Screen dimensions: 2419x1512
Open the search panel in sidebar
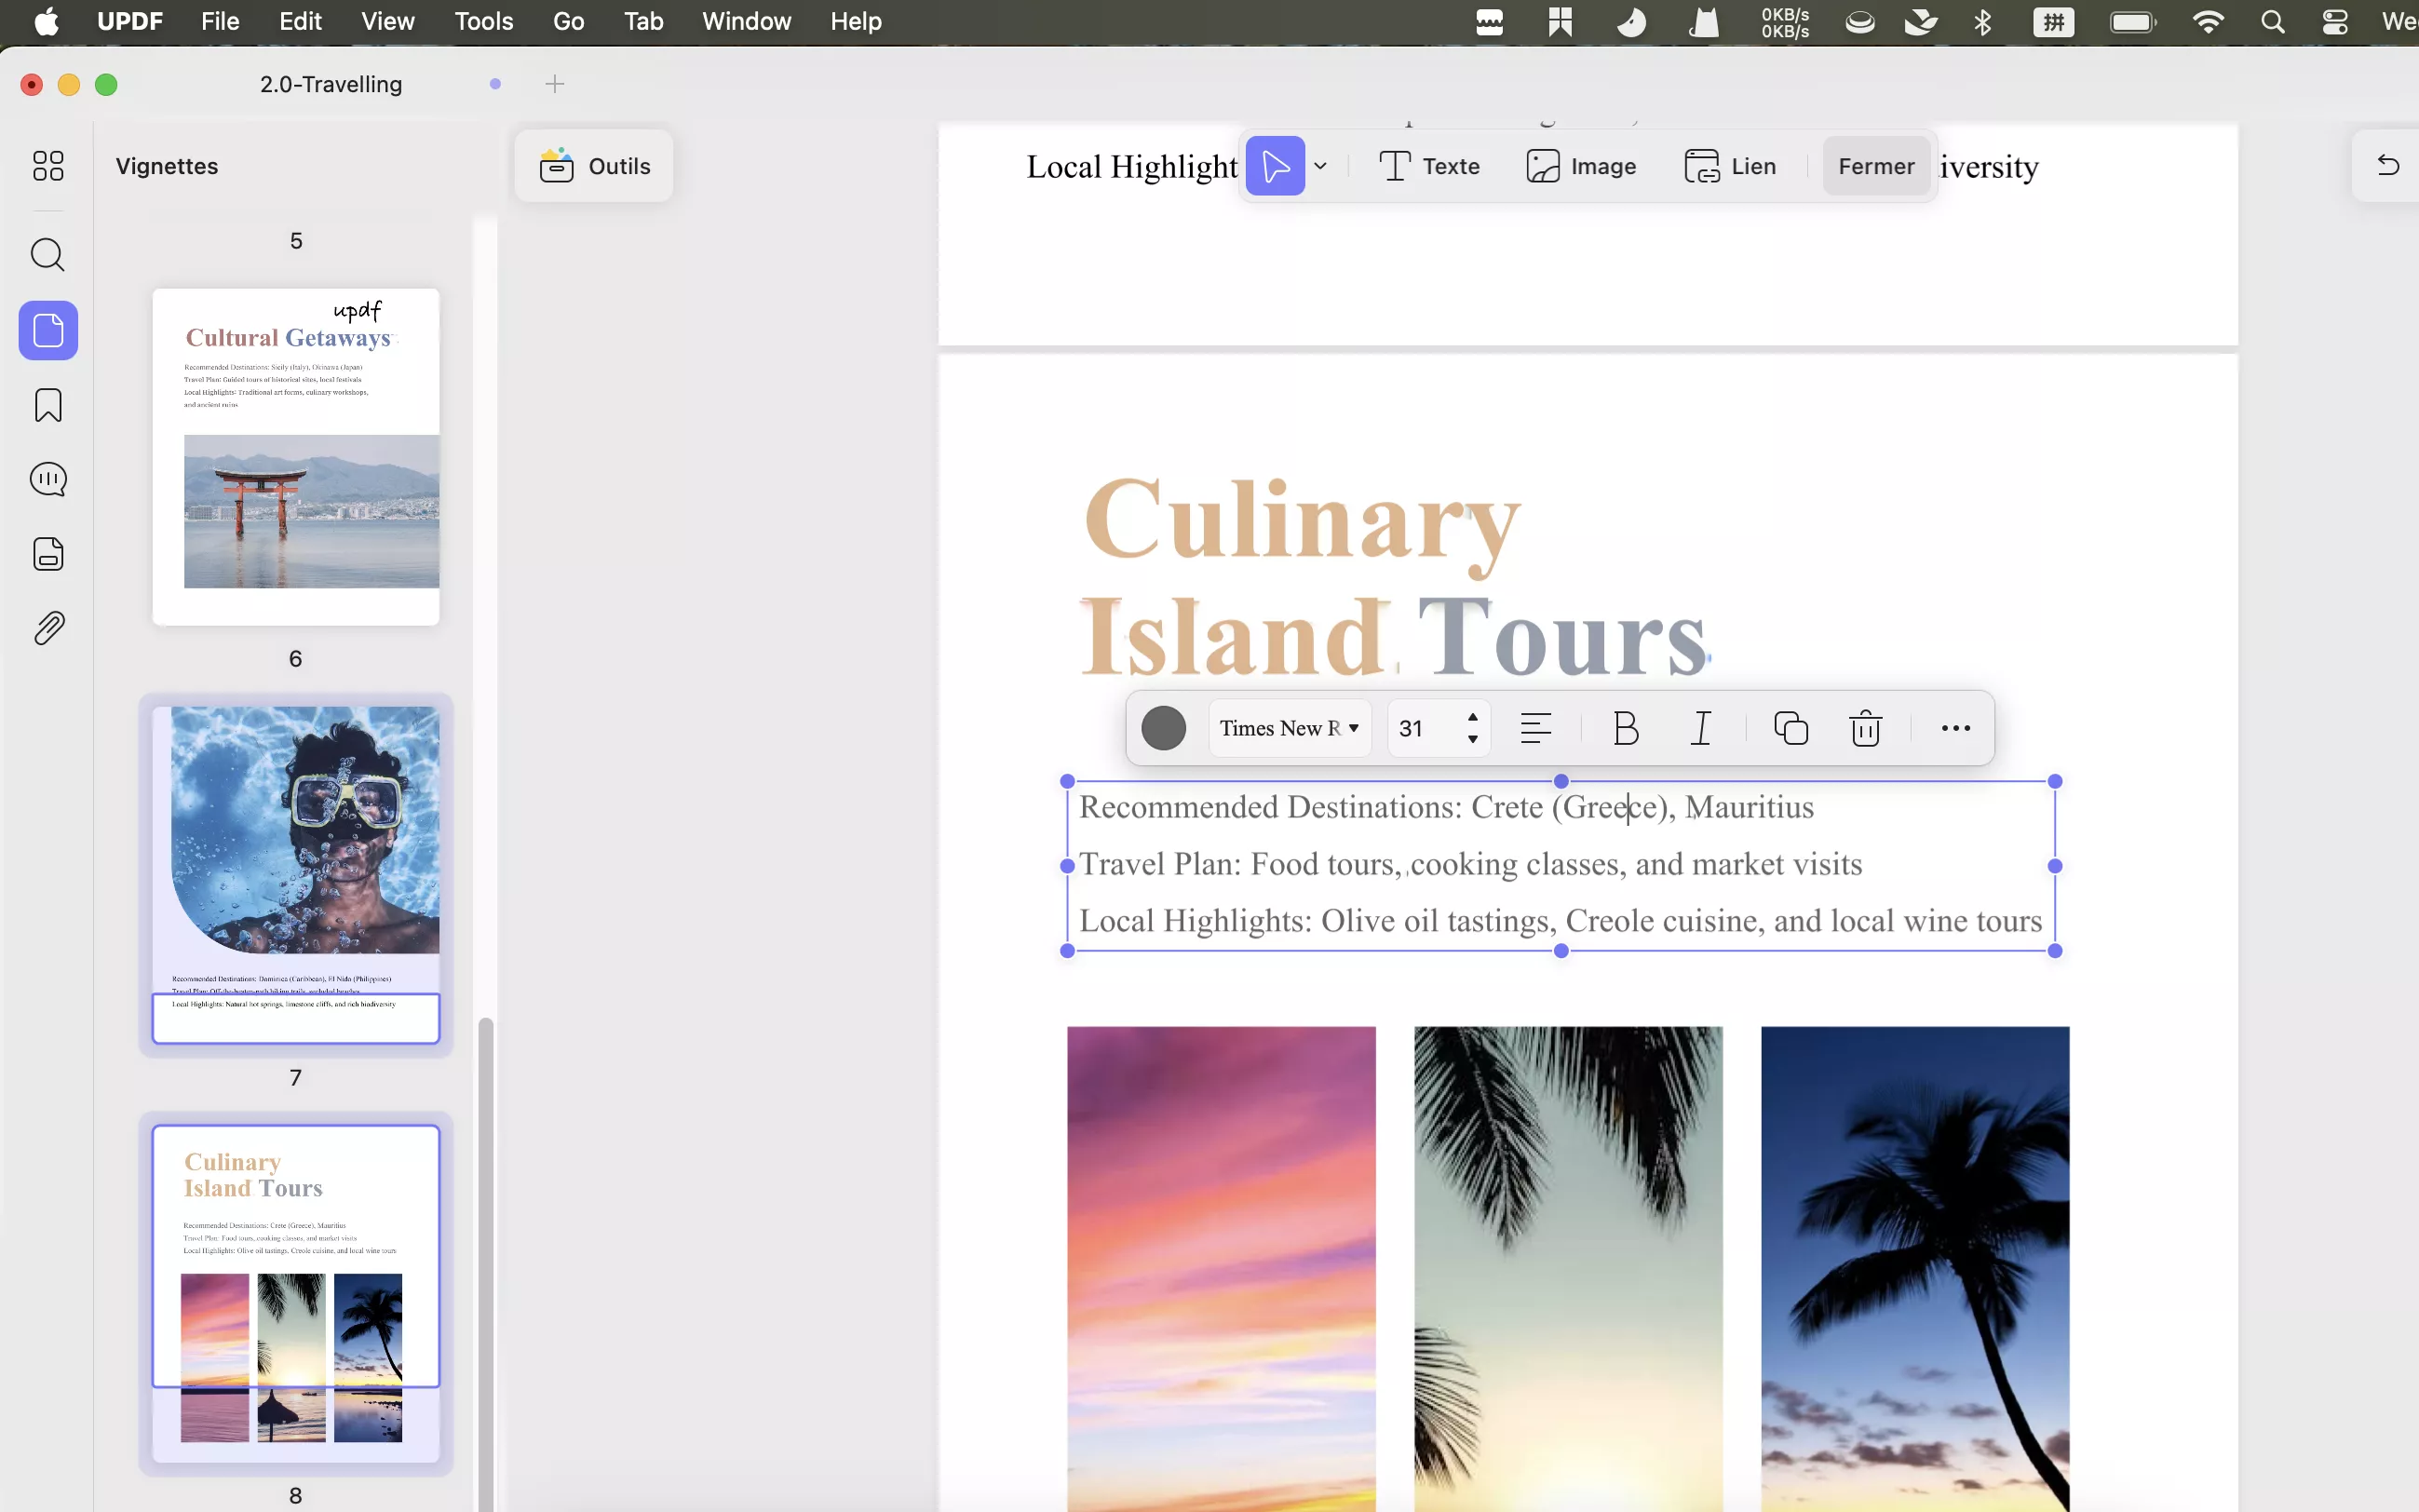48,255
